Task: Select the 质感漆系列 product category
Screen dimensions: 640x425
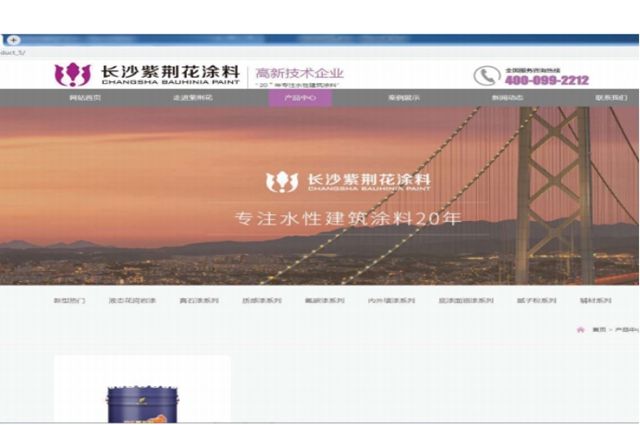Action: 262,300
